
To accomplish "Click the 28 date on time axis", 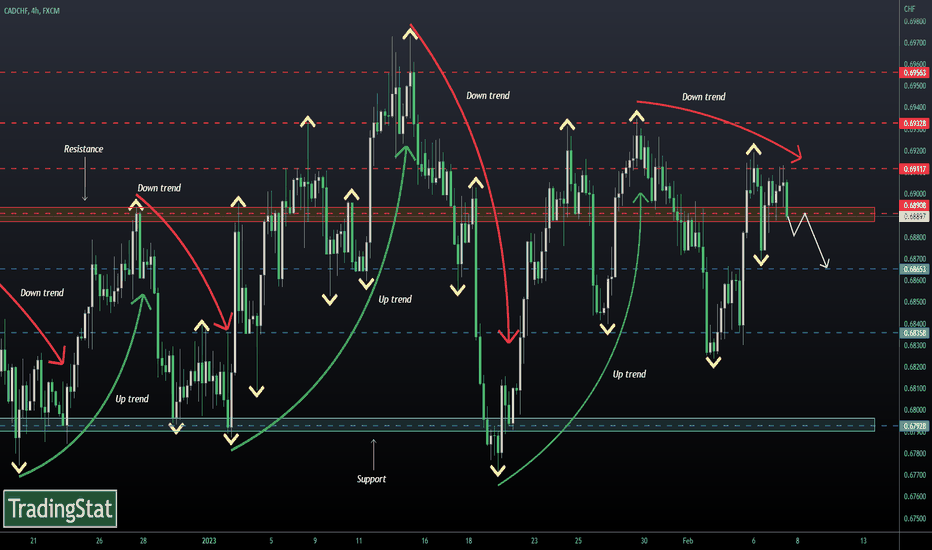I will pyautogui.click(x=143, y=541).
